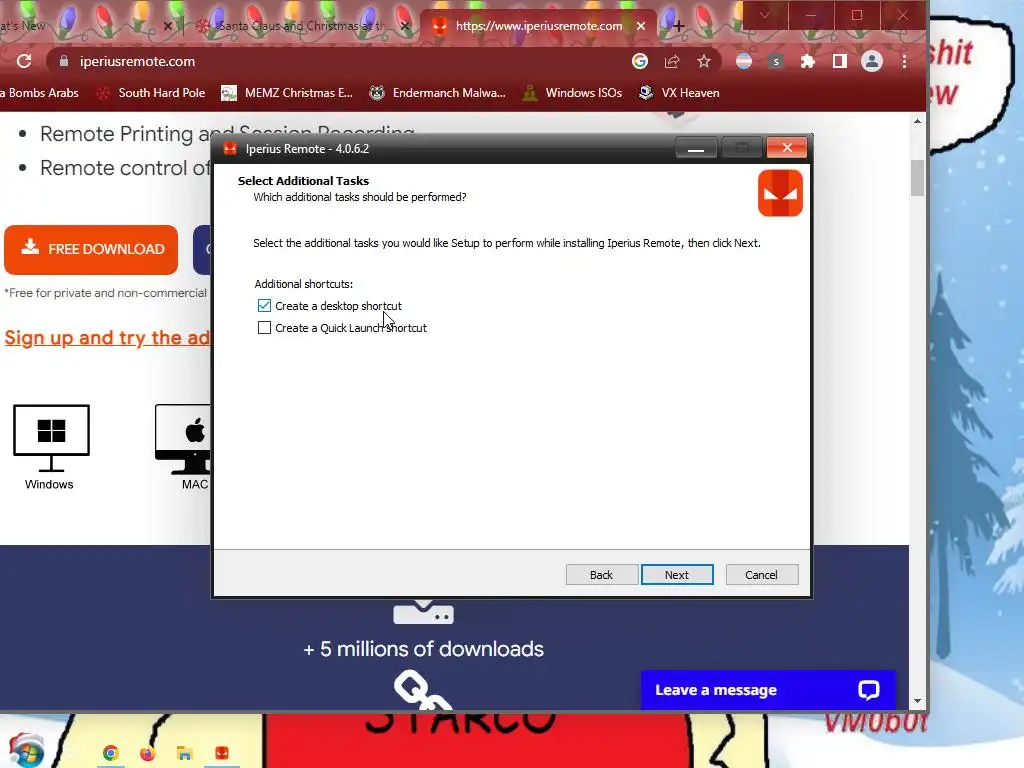Open the MEMZ Christmas bookmark
Viewport: 1024px width, 768px height.
(x=287, y=93)
